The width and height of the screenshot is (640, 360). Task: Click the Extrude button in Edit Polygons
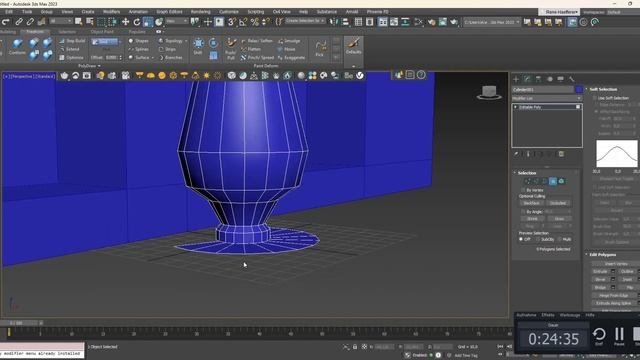pyautogui.click(x=600, y=271)
